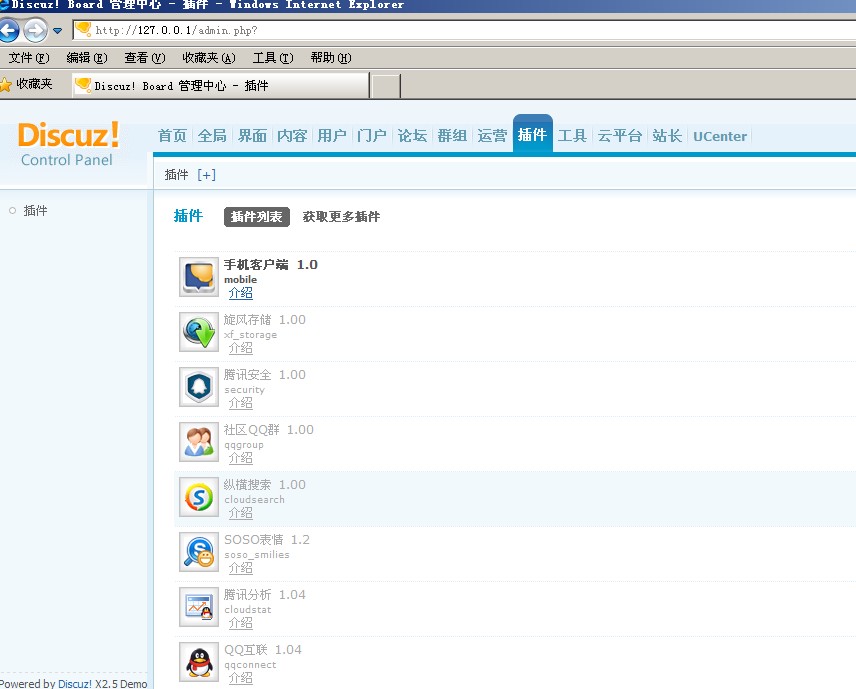The image size is (856, 689).
Task: Click the browser Forward arrow button
Action: [x=35, y=30]
